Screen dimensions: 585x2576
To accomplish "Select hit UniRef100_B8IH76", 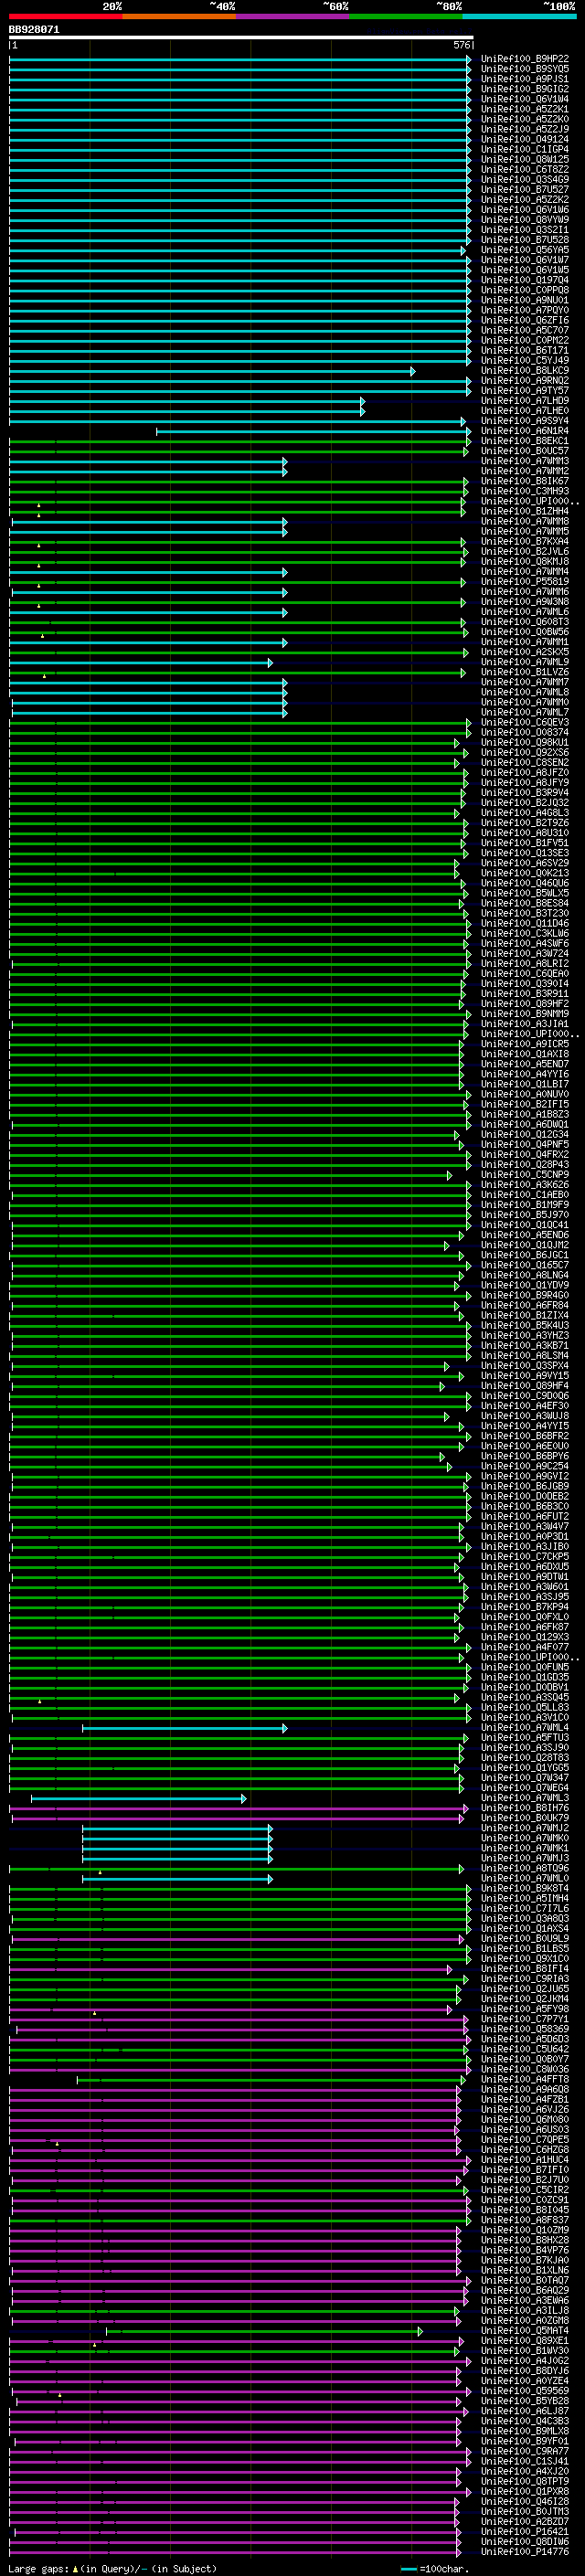I will (x=525, y=1808).
